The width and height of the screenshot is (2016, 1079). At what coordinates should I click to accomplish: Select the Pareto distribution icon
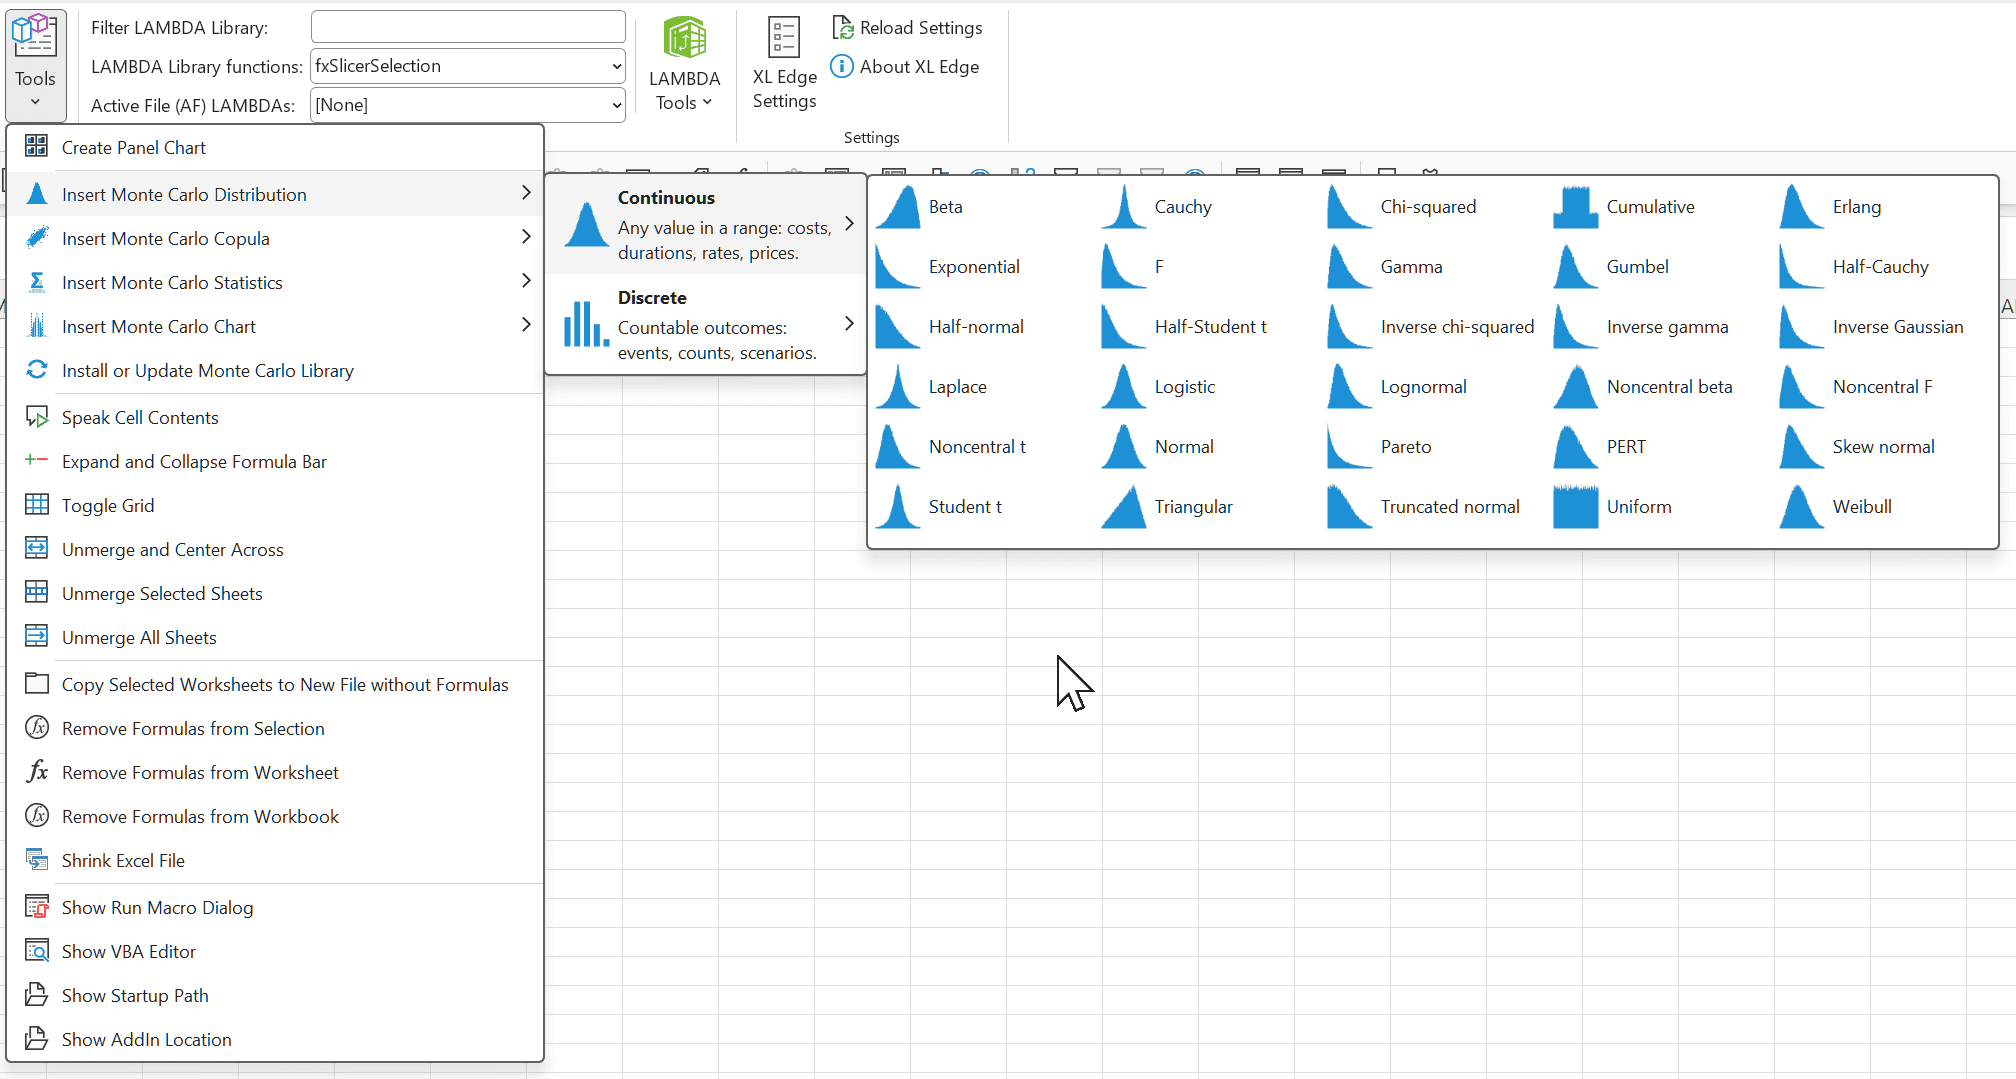pyautogui.click(x=1350, y=447)
